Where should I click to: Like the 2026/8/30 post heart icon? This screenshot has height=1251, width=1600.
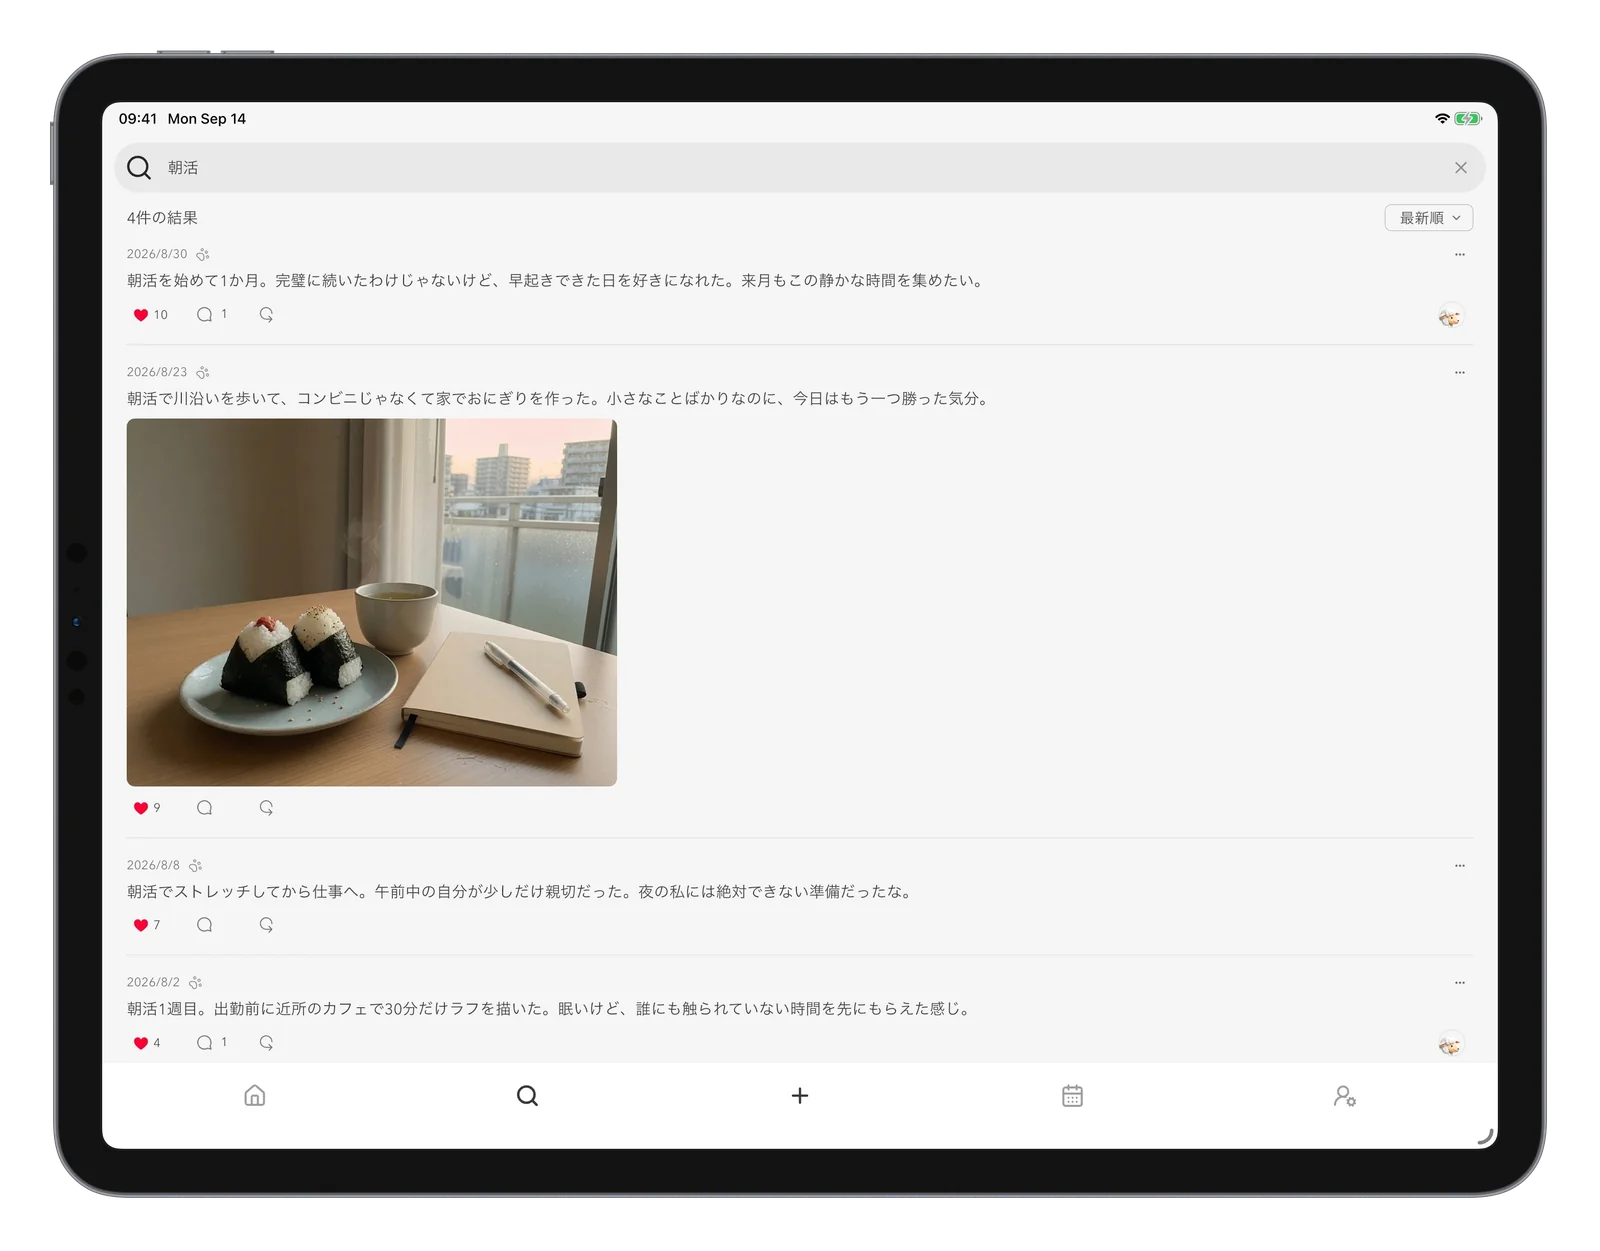[x=141, y=315]
